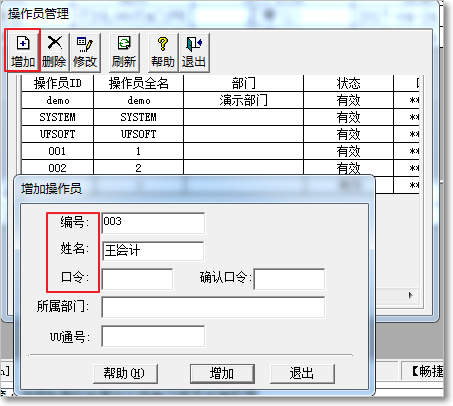
Task: Click the 状态 column header
Action: pos(349,83)
